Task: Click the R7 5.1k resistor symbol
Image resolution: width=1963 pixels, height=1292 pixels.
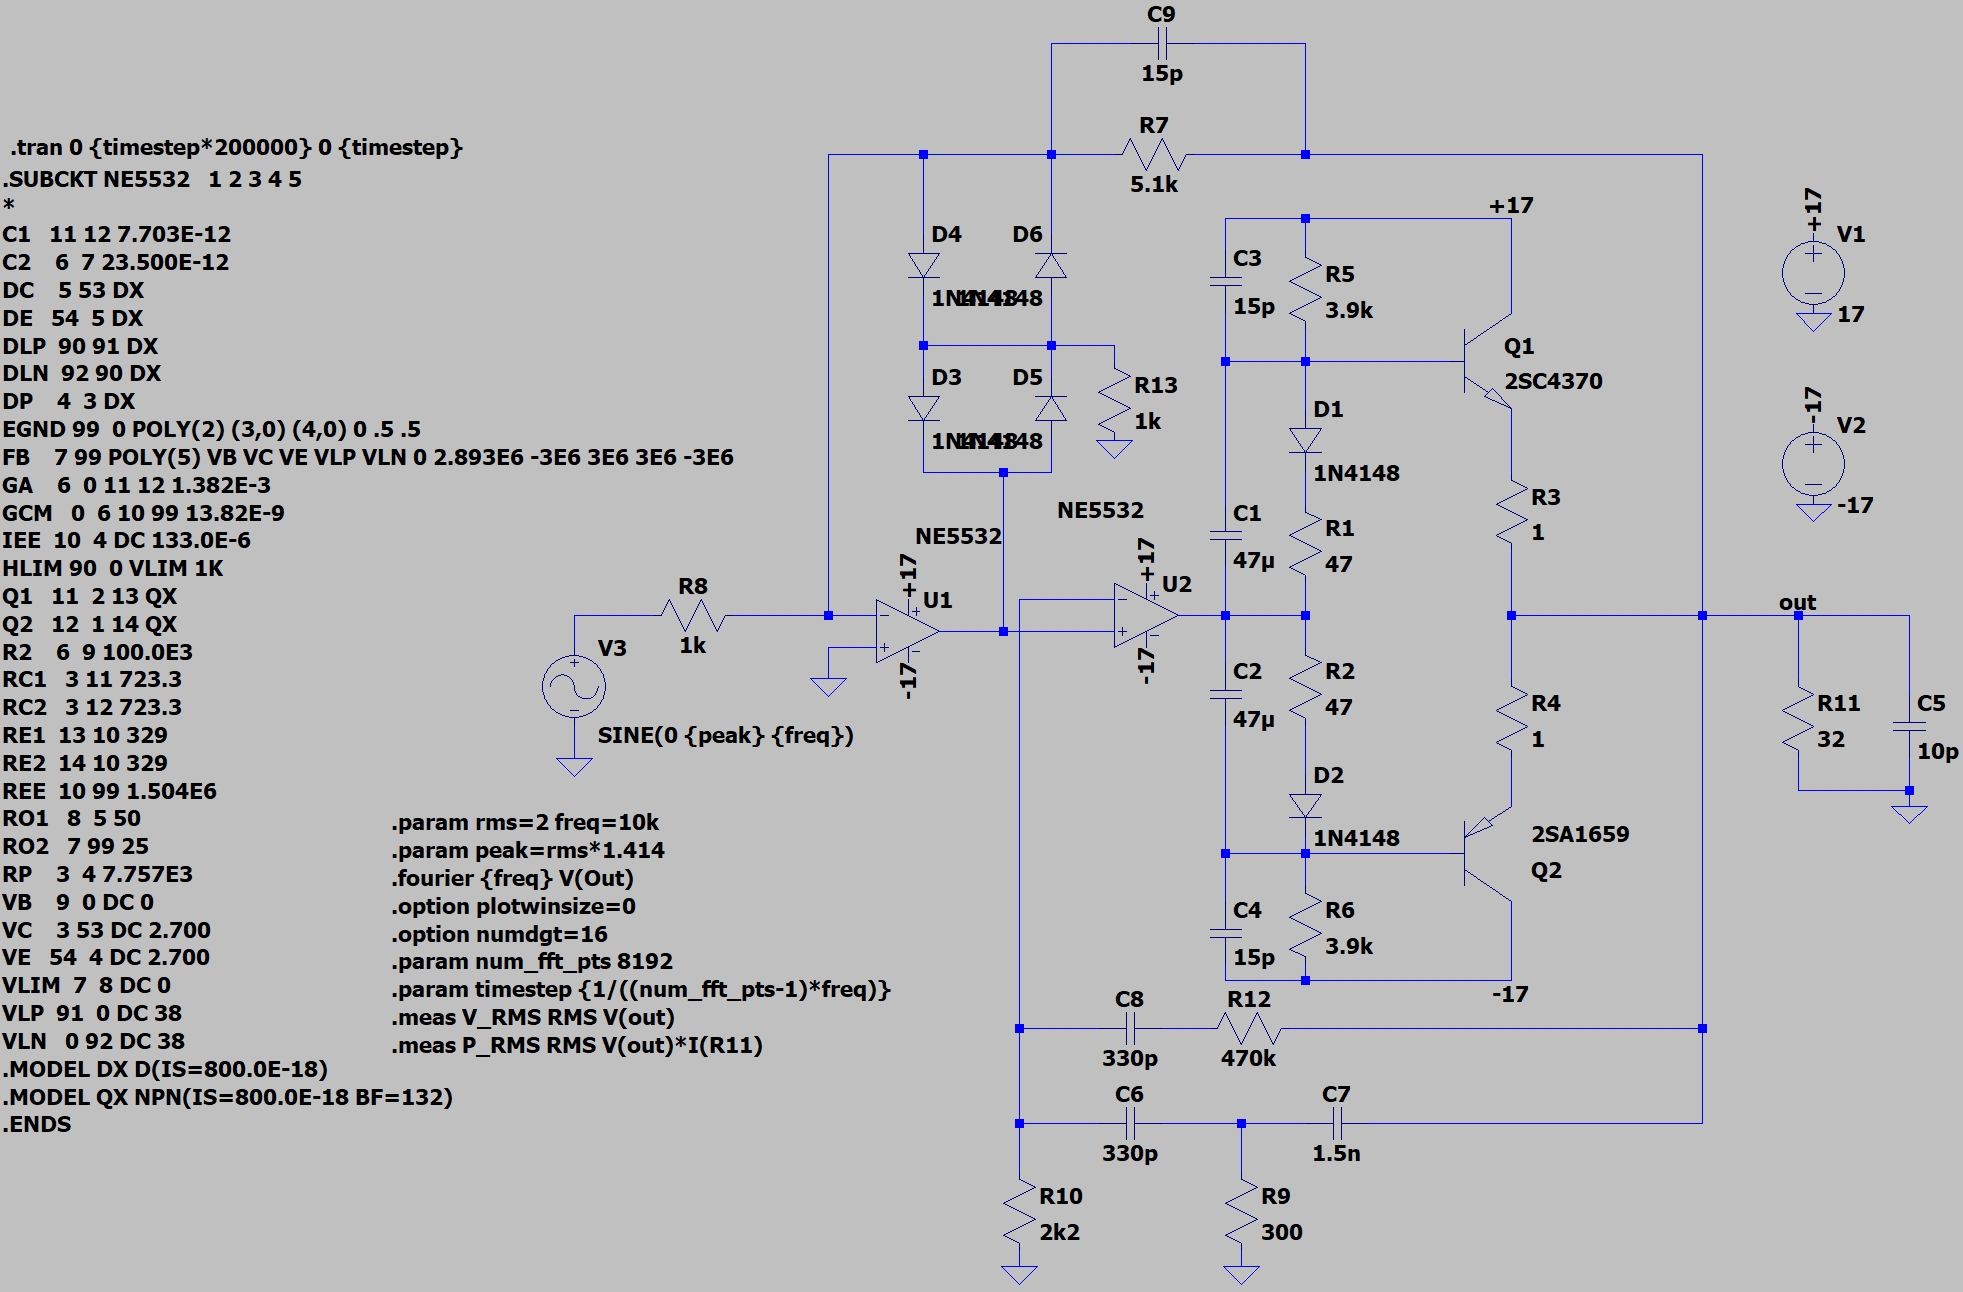Action: click(1154, 155)
